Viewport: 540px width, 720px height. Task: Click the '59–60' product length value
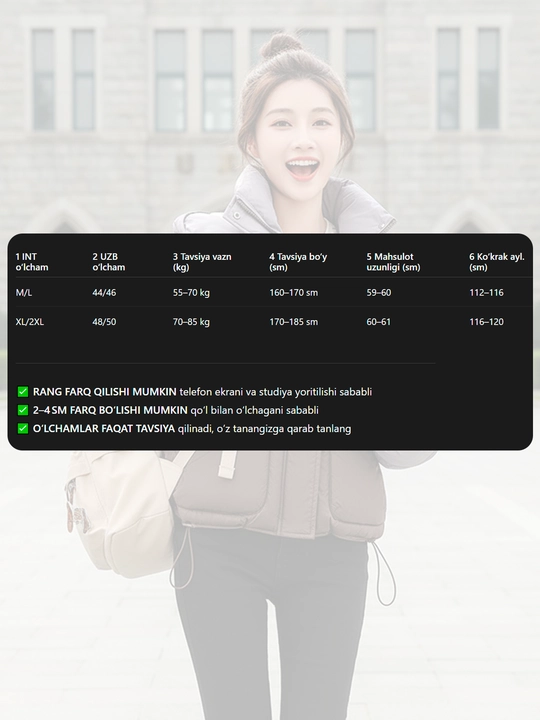(379, 292)
